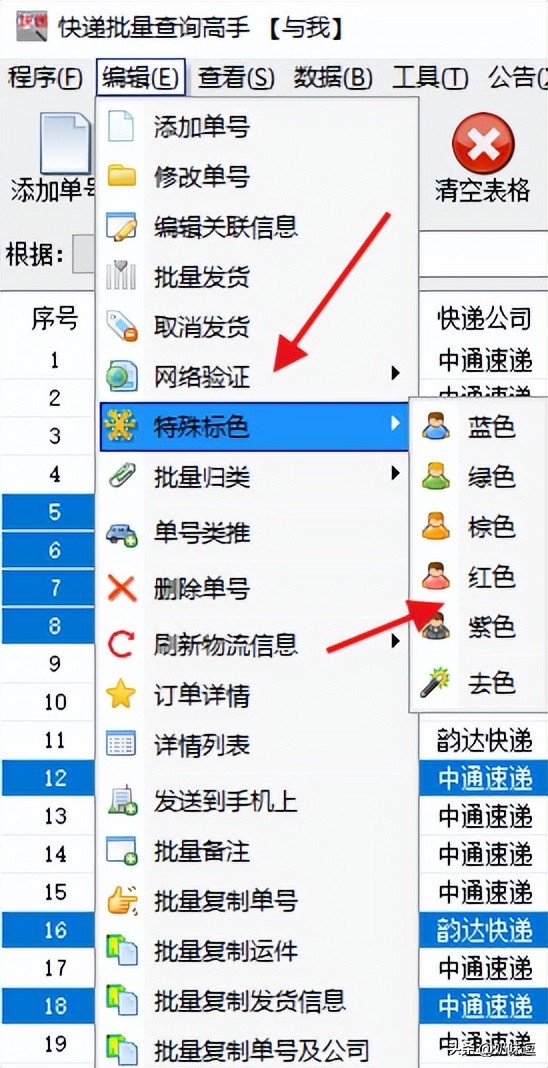This screenshot has height=1068, width=548.
Task: Click the 删除单号 red cross icon
Action: point(122,587)
